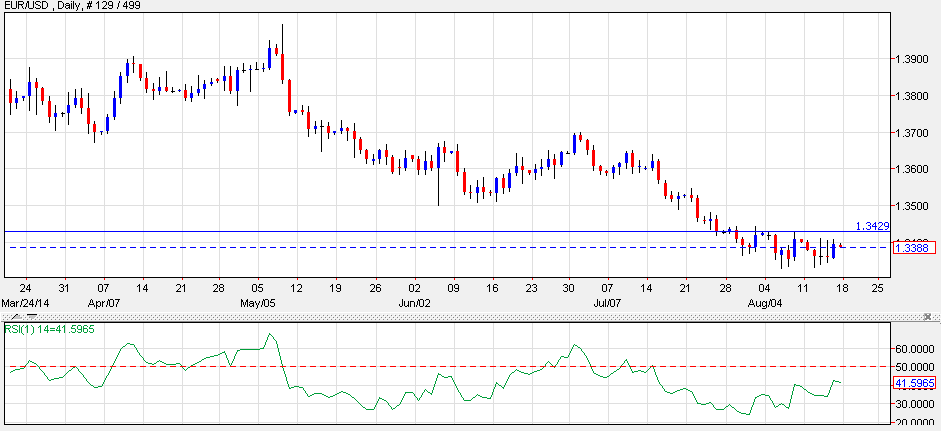Click the tall red candle near May/05
This screenshot has width=941, height=431.
coord(283,65)
